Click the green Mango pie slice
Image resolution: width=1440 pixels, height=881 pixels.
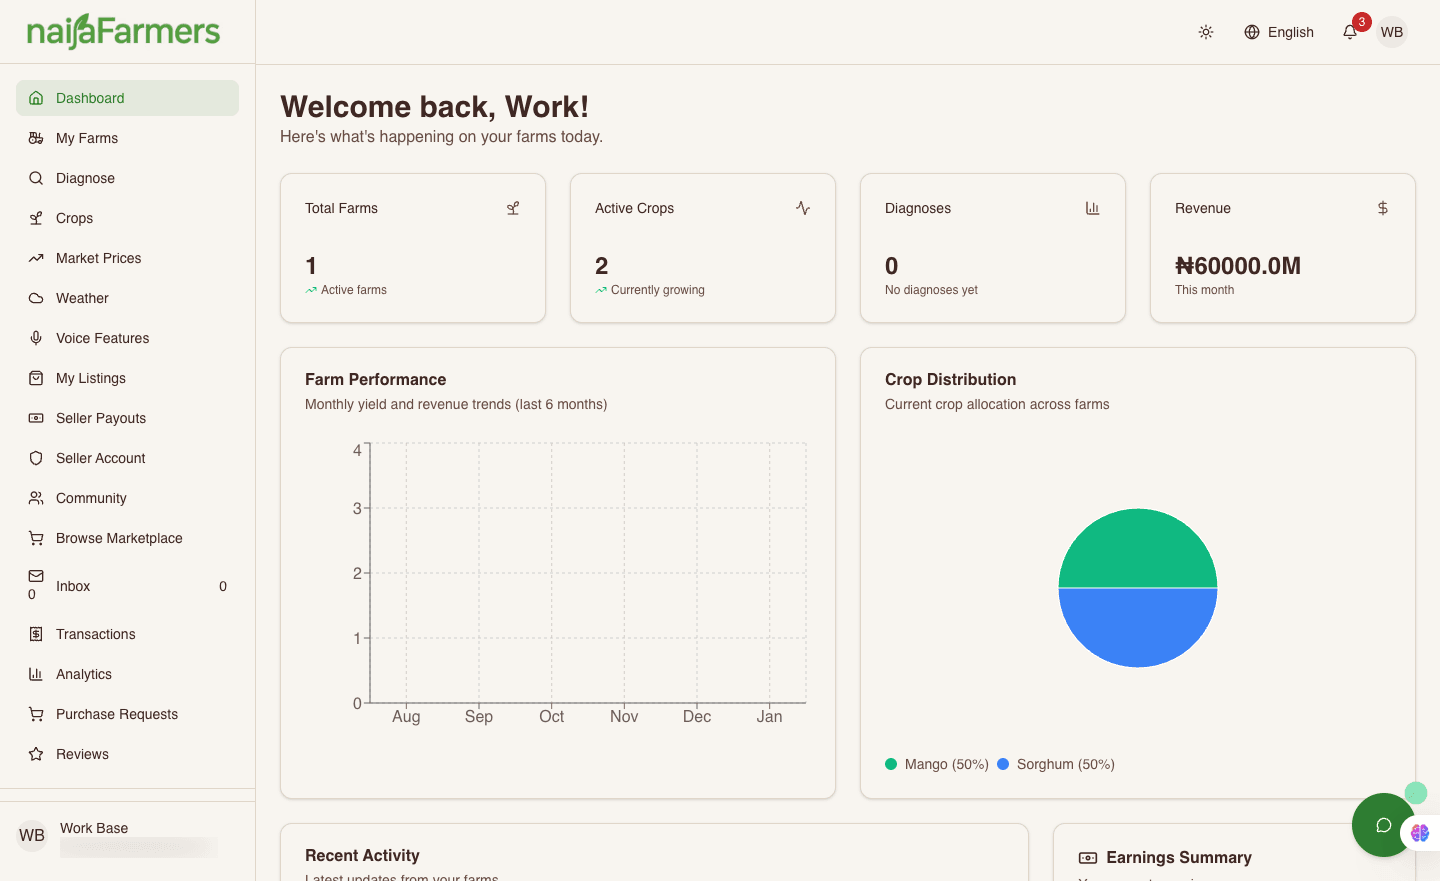[x=1138, y=548]
